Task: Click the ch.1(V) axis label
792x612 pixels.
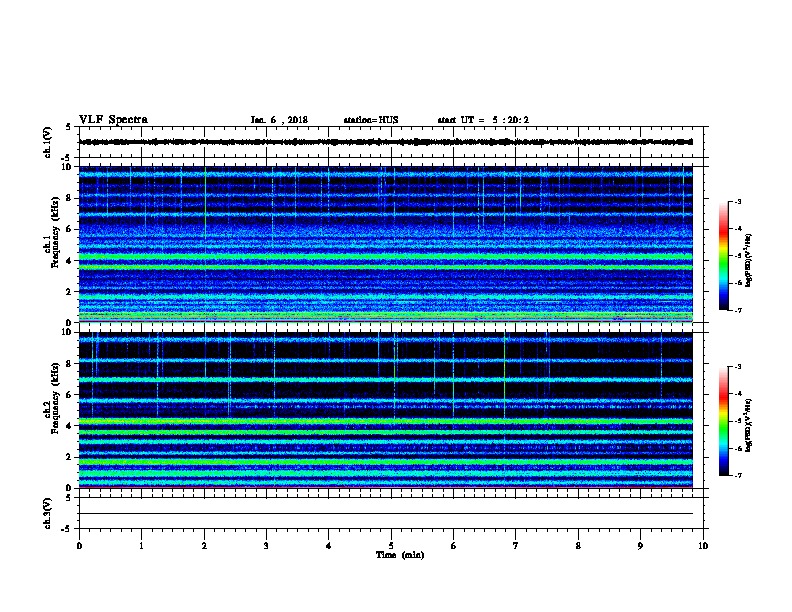Action: click(x=47, y=142)
